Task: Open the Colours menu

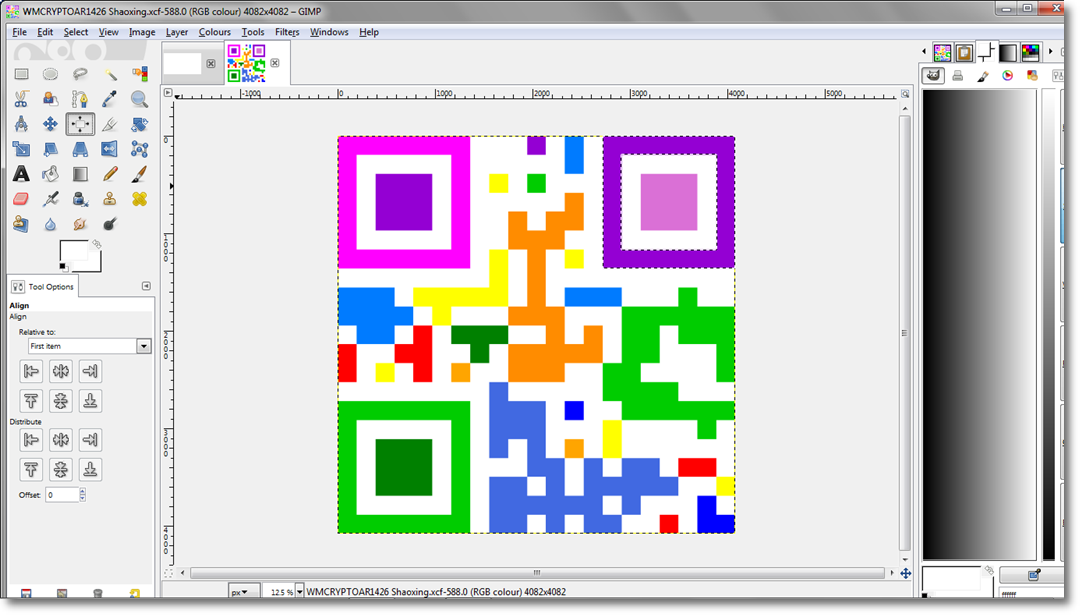Action: [x=215, y=32]
